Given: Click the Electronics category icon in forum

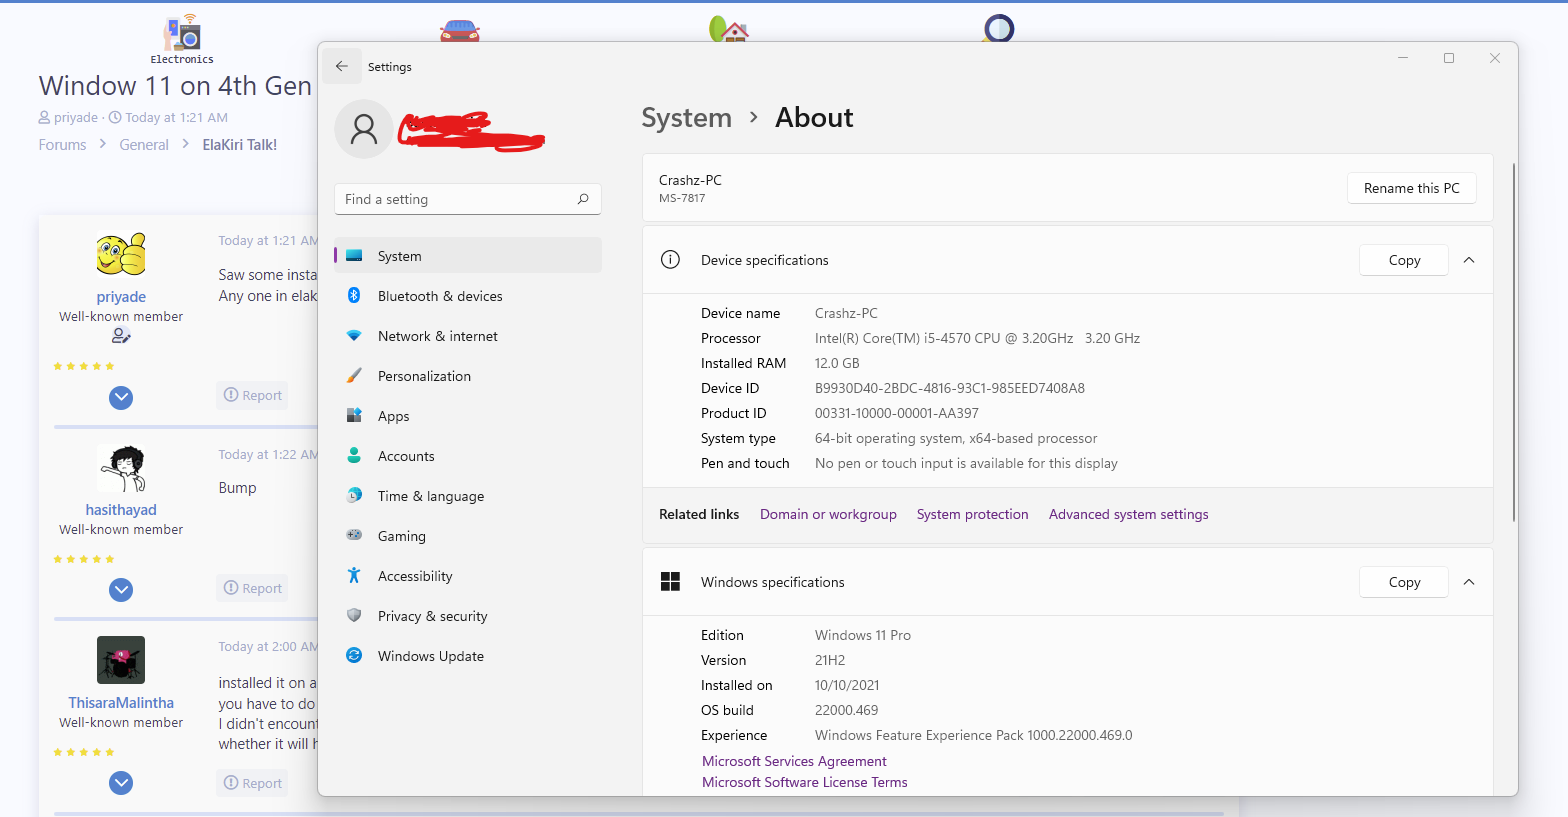Looking at the screenshot, I should point(182,33).
